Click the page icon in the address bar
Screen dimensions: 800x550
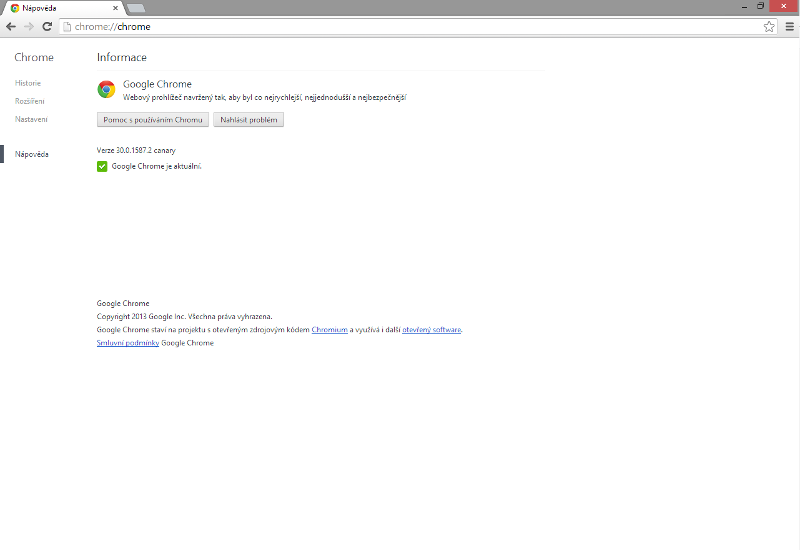(x=67, y=27)
